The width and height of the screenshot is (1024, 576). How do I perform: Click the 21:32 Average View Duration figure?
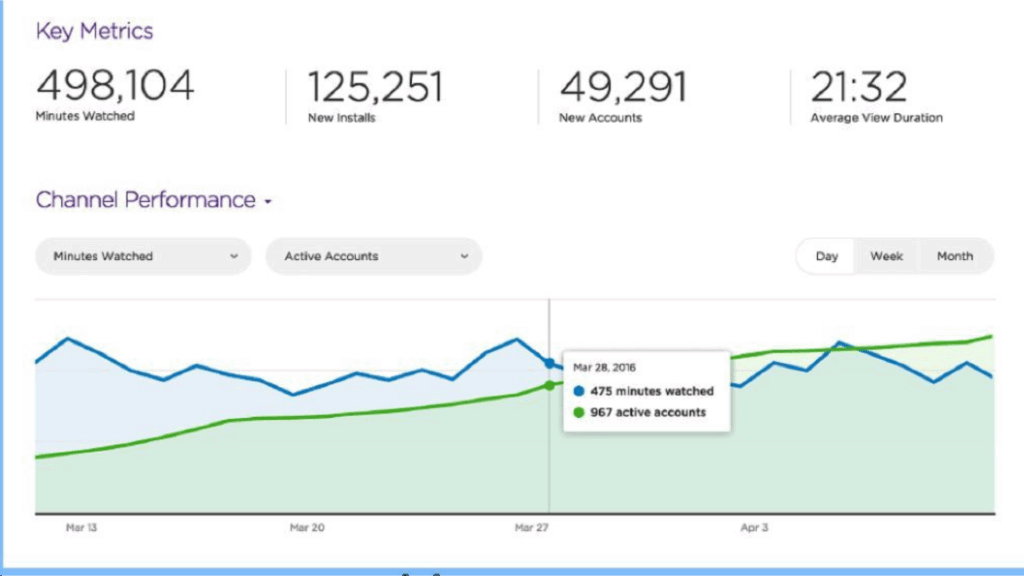[x=859, y=88]
